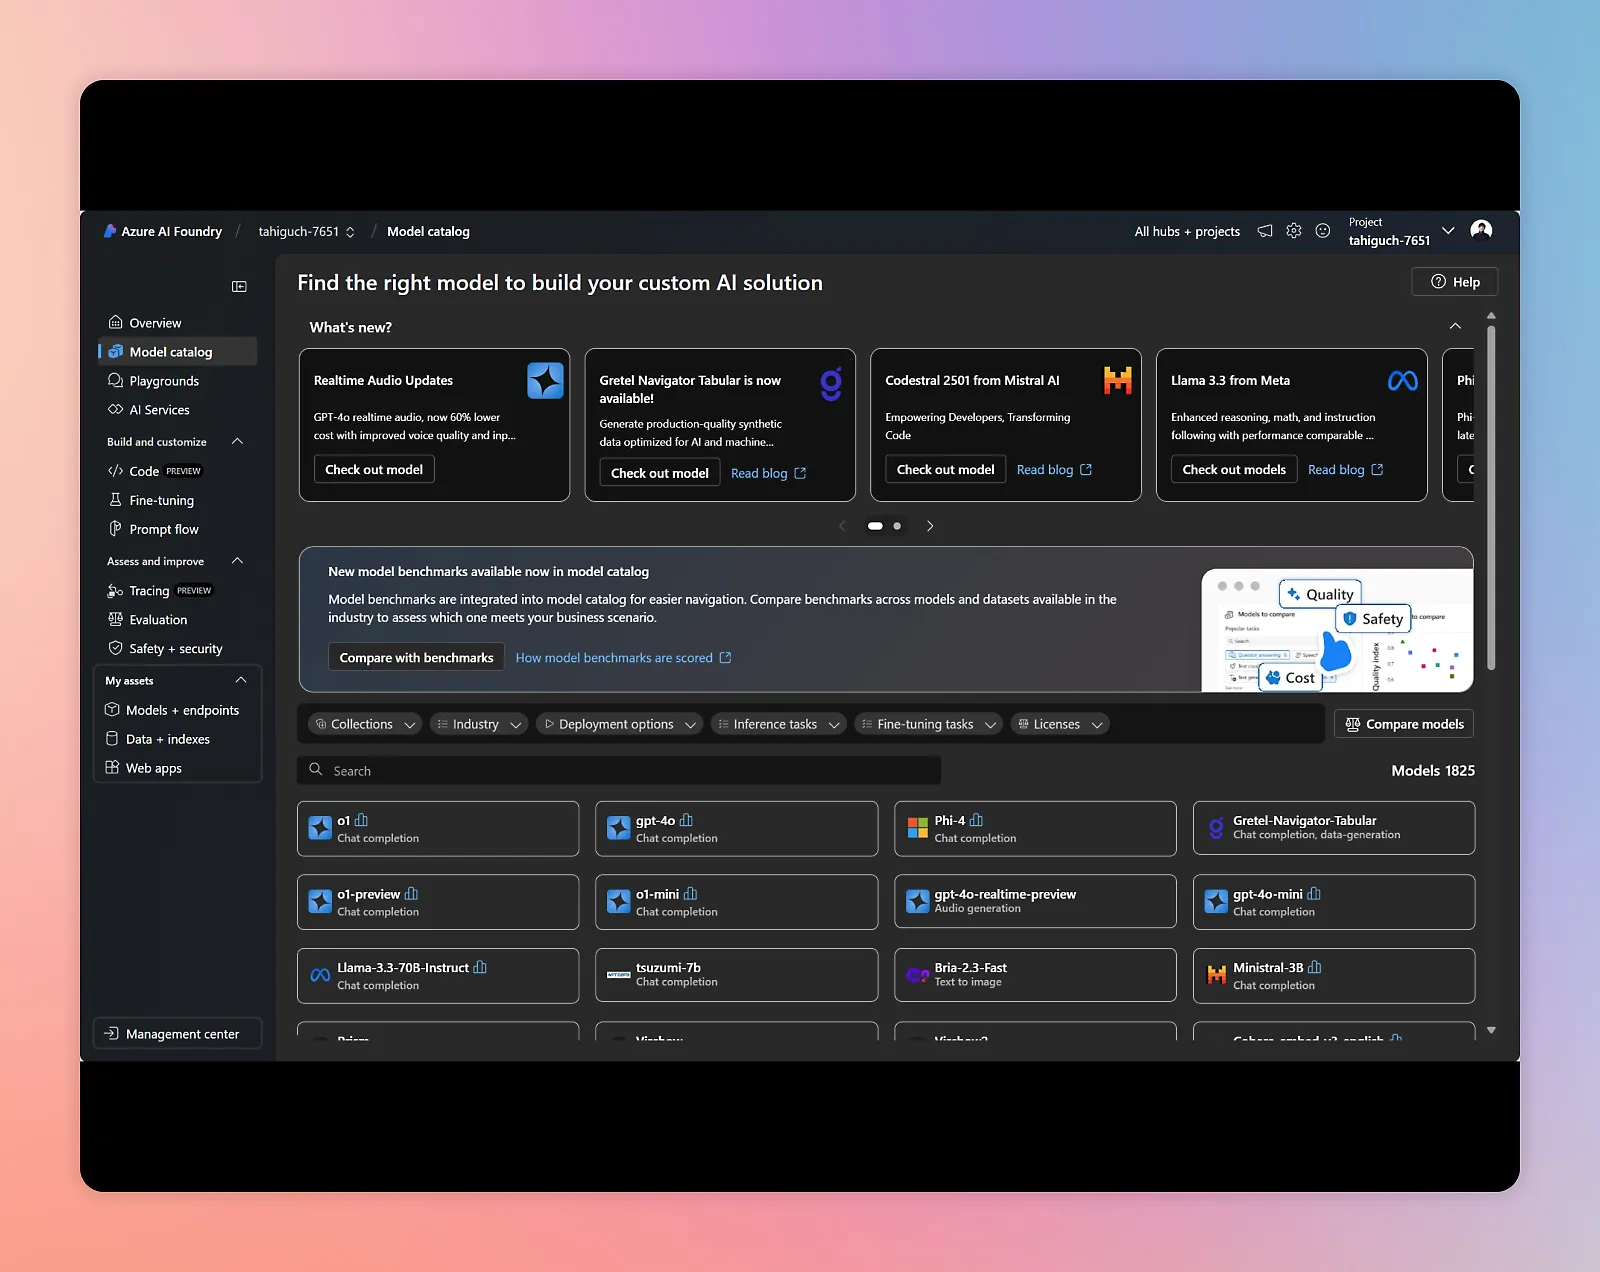Open the Inference tasks filter dropdown

(778, 724)
